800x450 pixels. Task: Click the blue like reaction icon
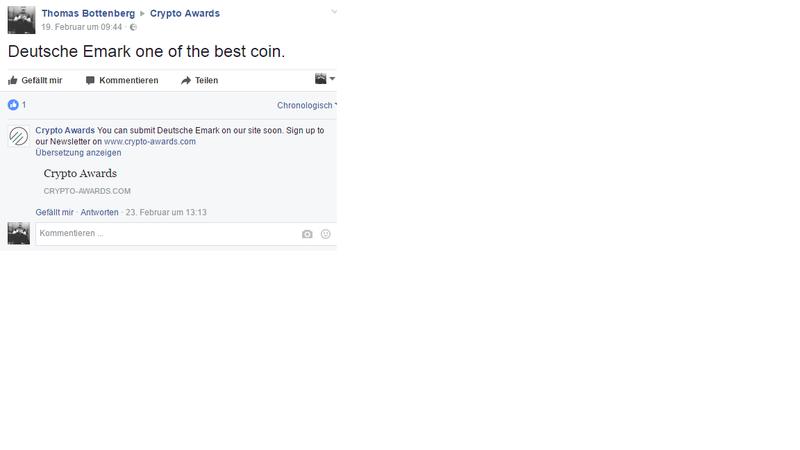point(13,105)
